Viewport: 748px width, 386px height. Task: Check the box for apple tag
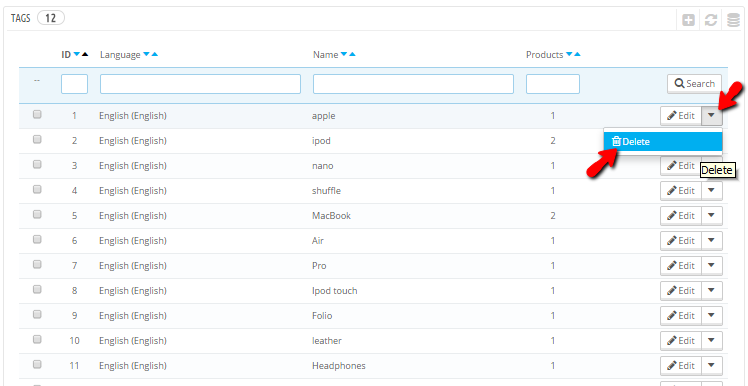click(x=37, y=115)
